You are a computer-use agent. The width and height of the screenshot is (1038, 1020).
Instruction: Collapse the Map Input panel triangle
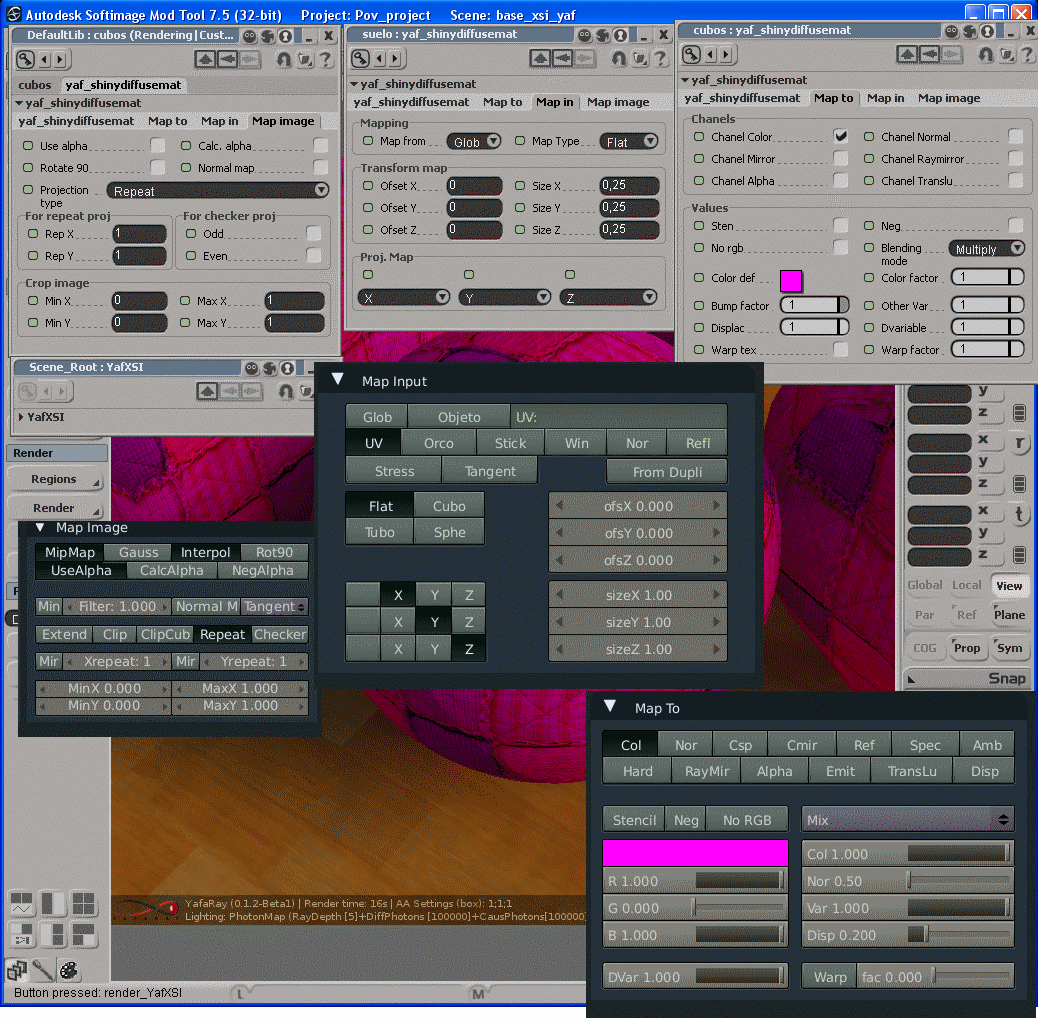coord(338,379)
